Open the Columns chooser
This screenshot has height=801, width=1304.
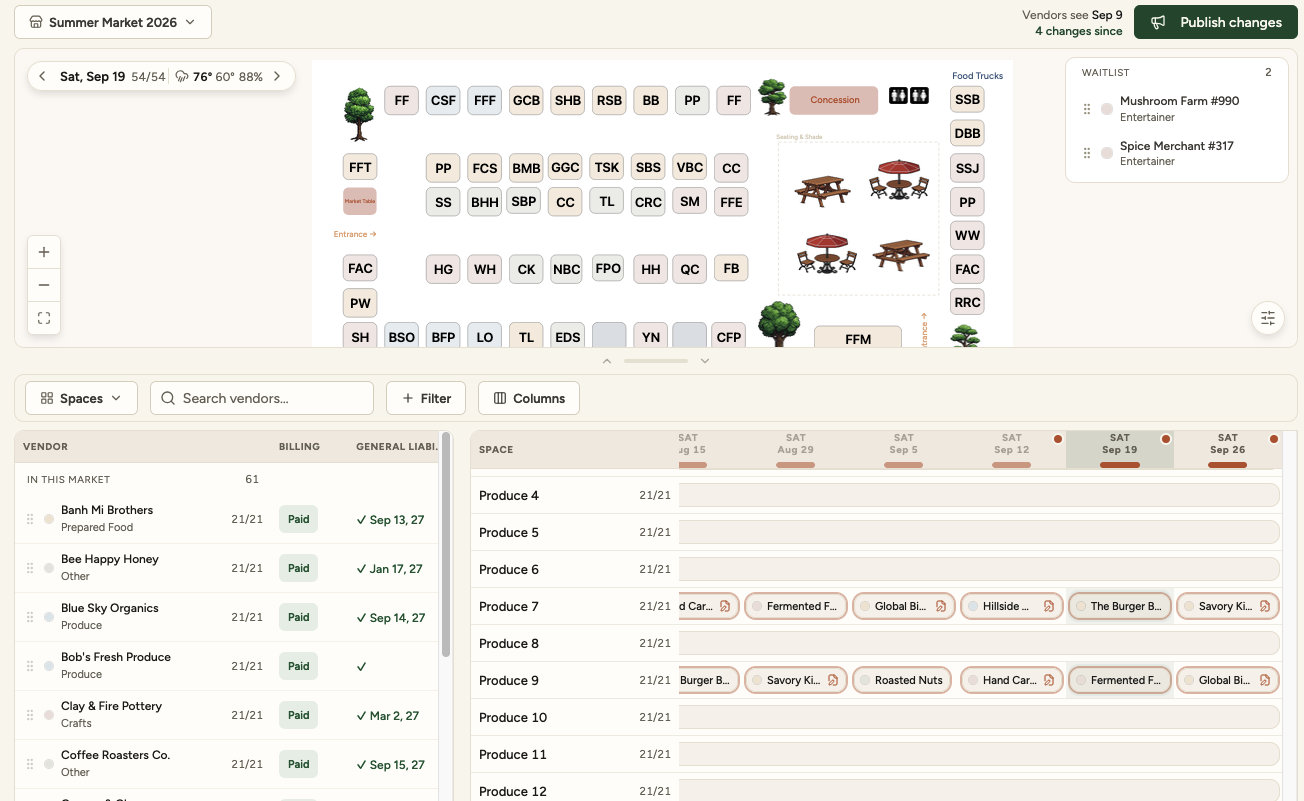529,398
